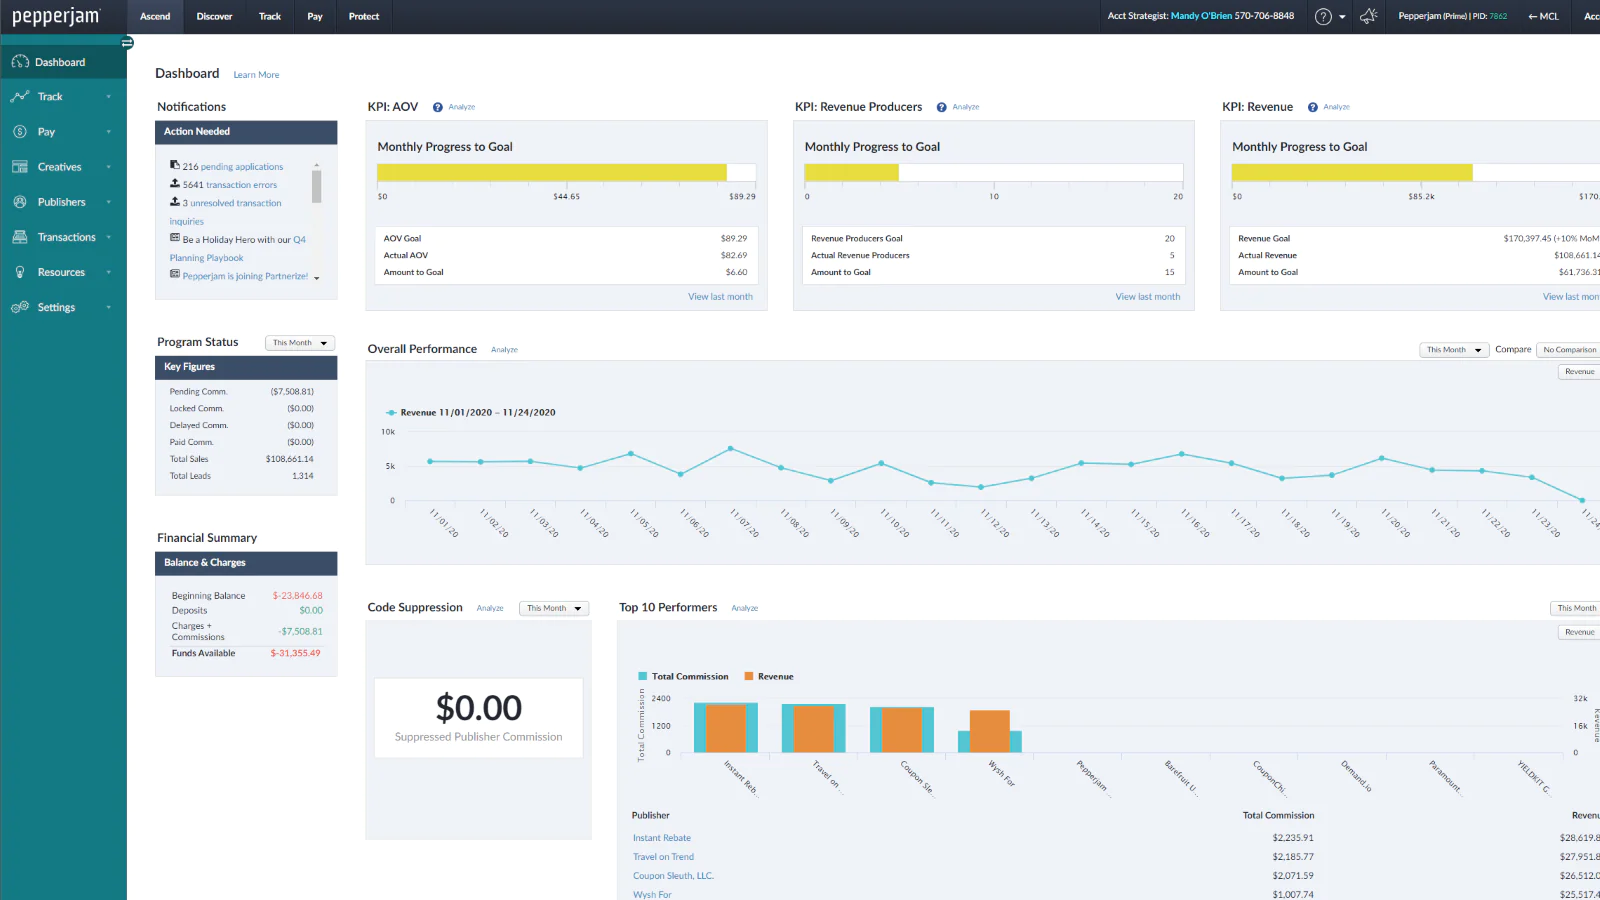Click the AOV monthly progress bar
This screenshot has height=900, width=1600.
pos(566,173)
